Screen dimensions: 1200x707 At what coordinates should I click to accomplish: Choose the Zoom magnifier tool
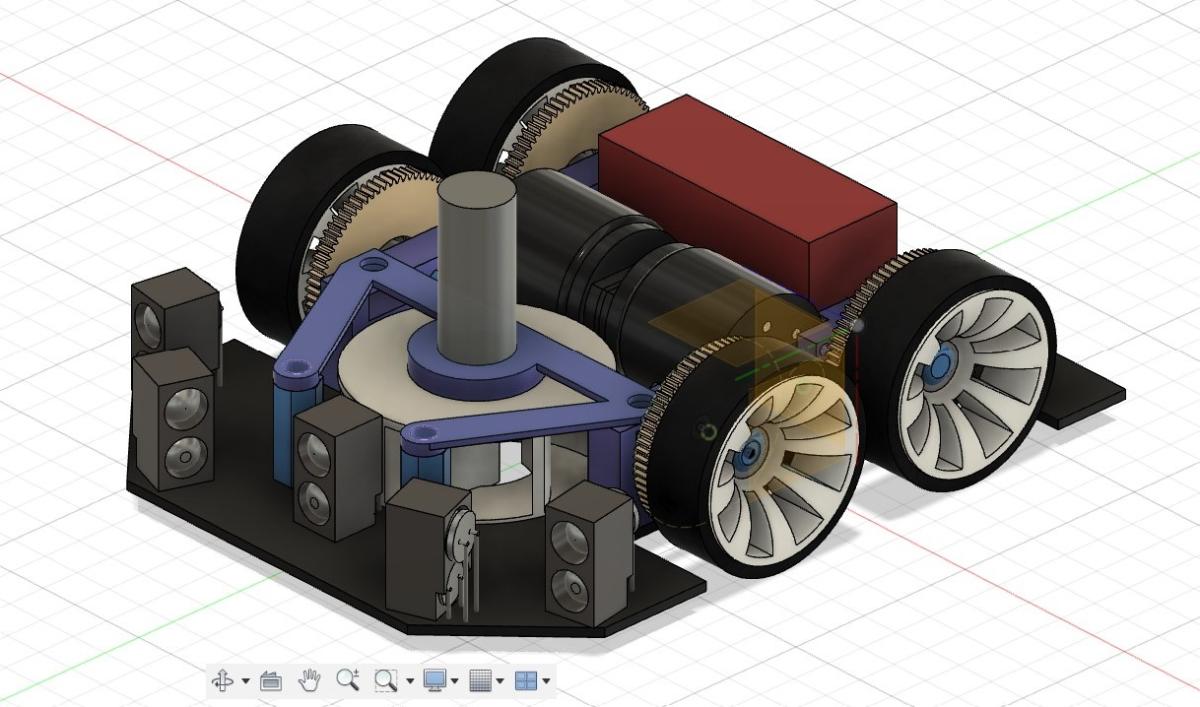347,681
